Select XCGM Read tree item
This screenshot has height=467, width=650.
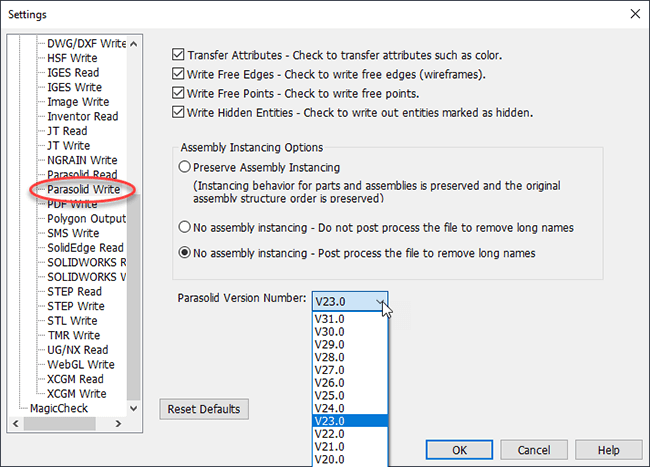click(x=75, y=379)
